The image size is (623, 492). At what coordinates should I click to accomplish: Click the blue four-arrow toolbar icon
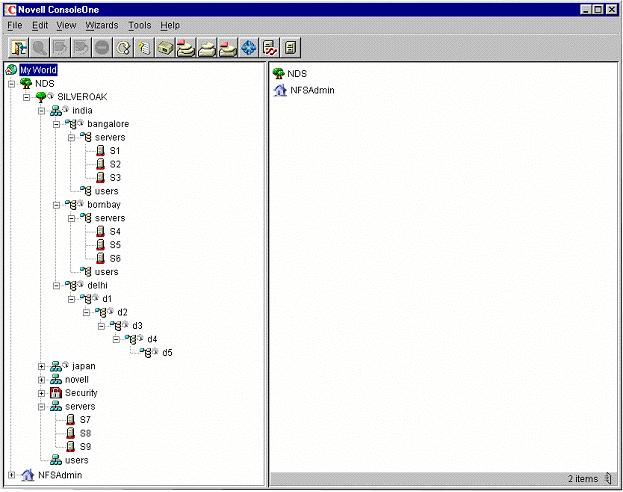(x=249, y=48)
